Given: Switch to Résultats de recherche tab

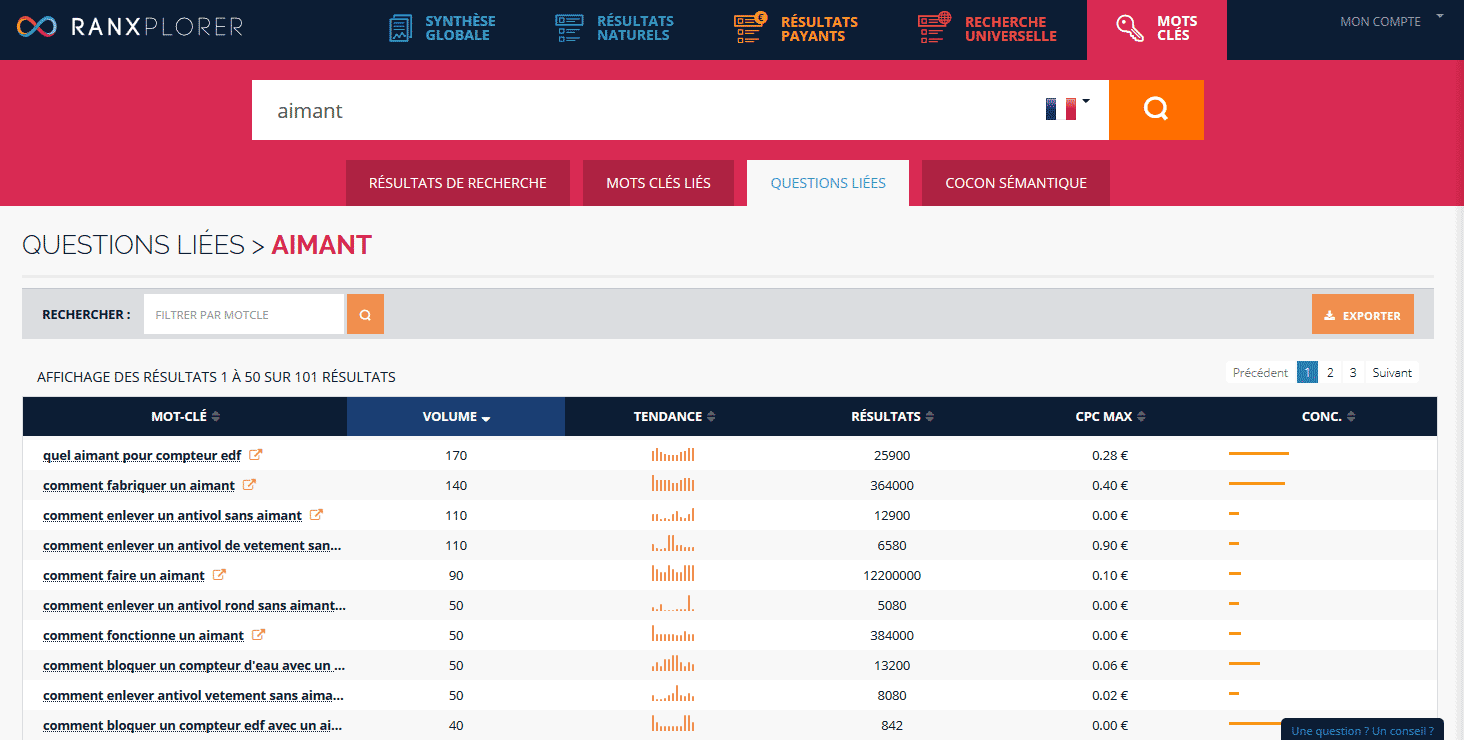Looking at the screenshot, I should [x=458, y=183].
